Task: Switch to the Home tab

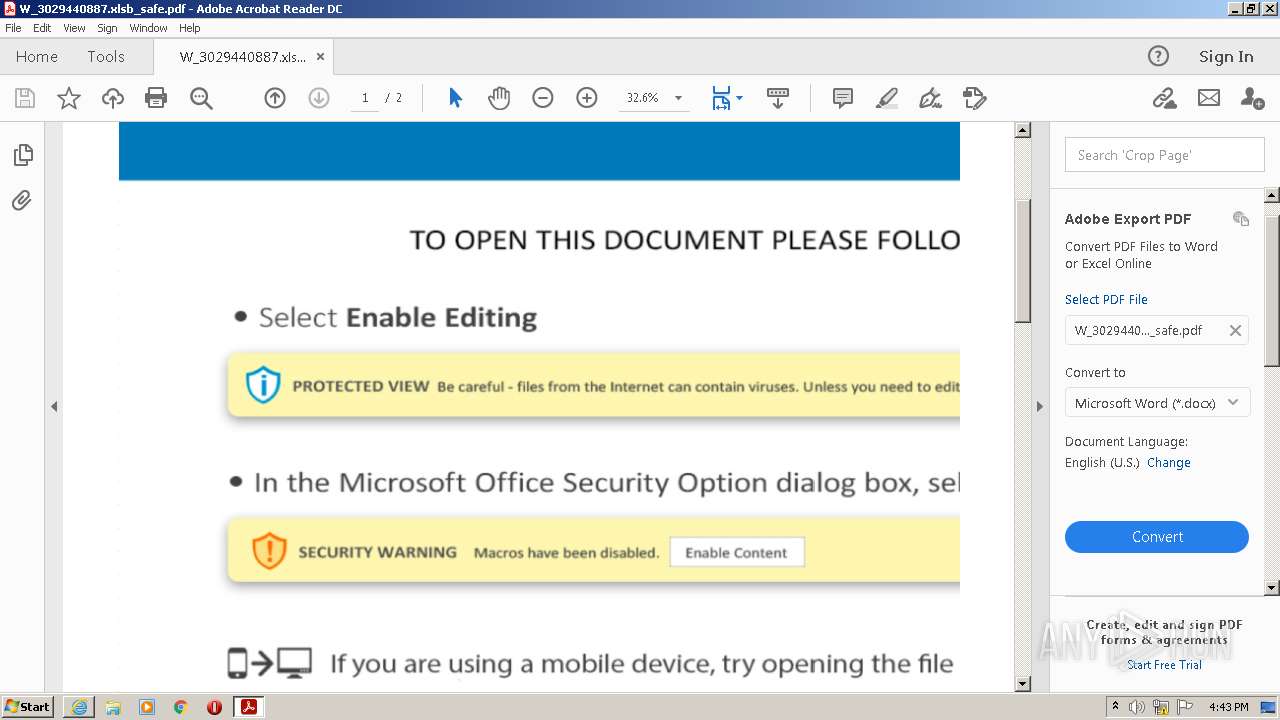Action: [x=37, y=57]
